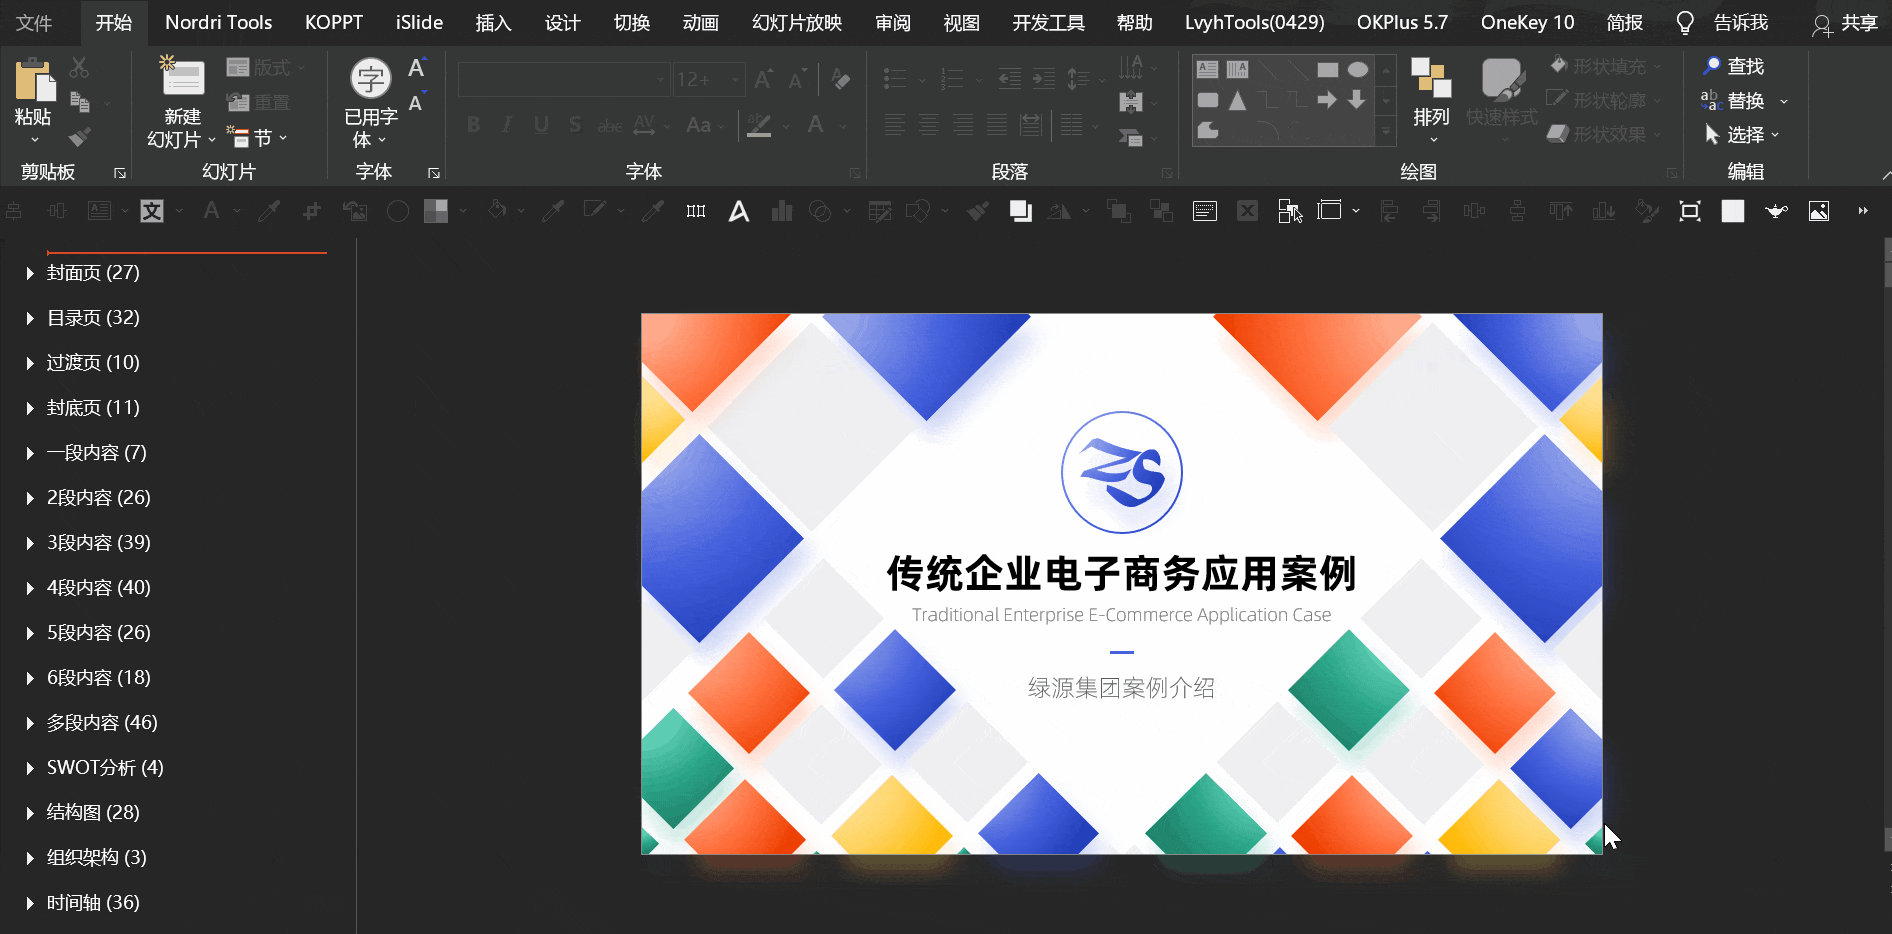The image size is (1892, 934).
Task: Click the 共享 (Share) button
Action: (x=1845, y=23)
